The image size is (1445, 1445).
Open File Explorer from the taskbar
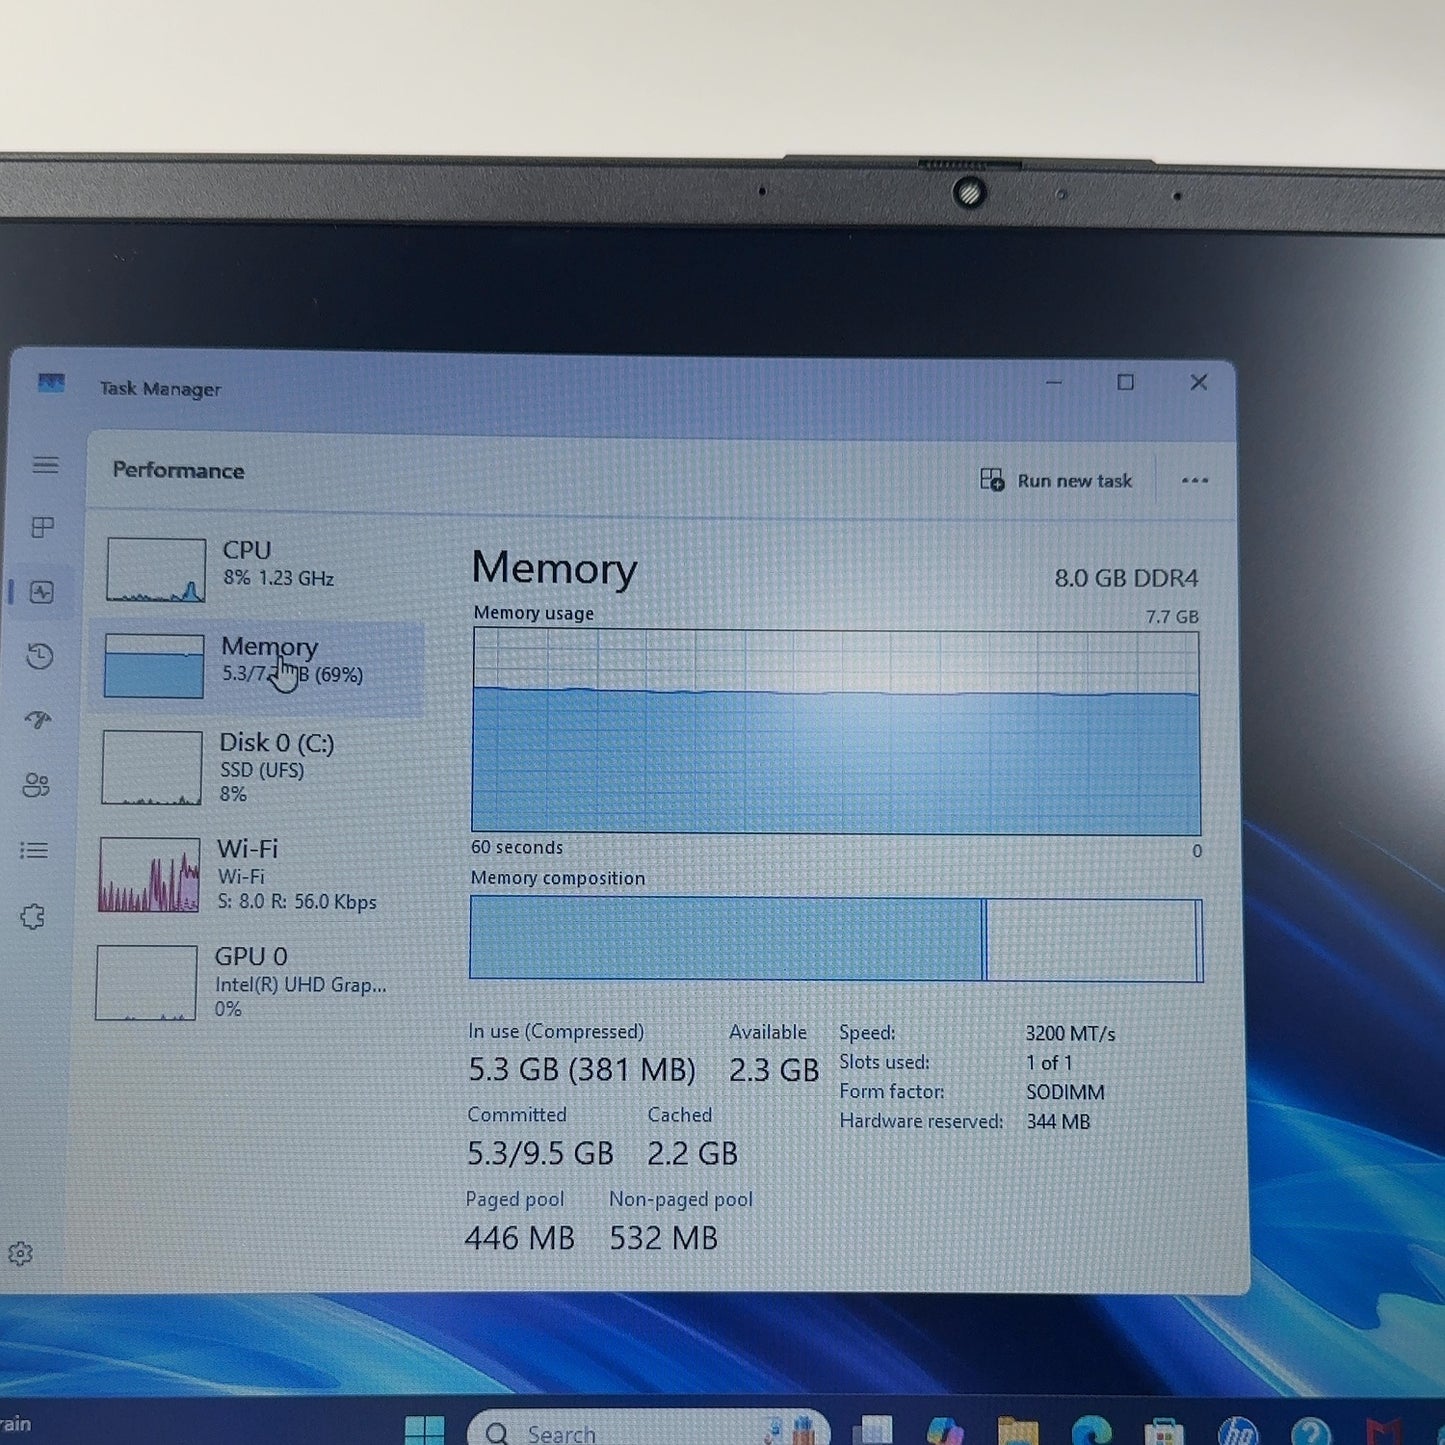coord(1018,1431)
